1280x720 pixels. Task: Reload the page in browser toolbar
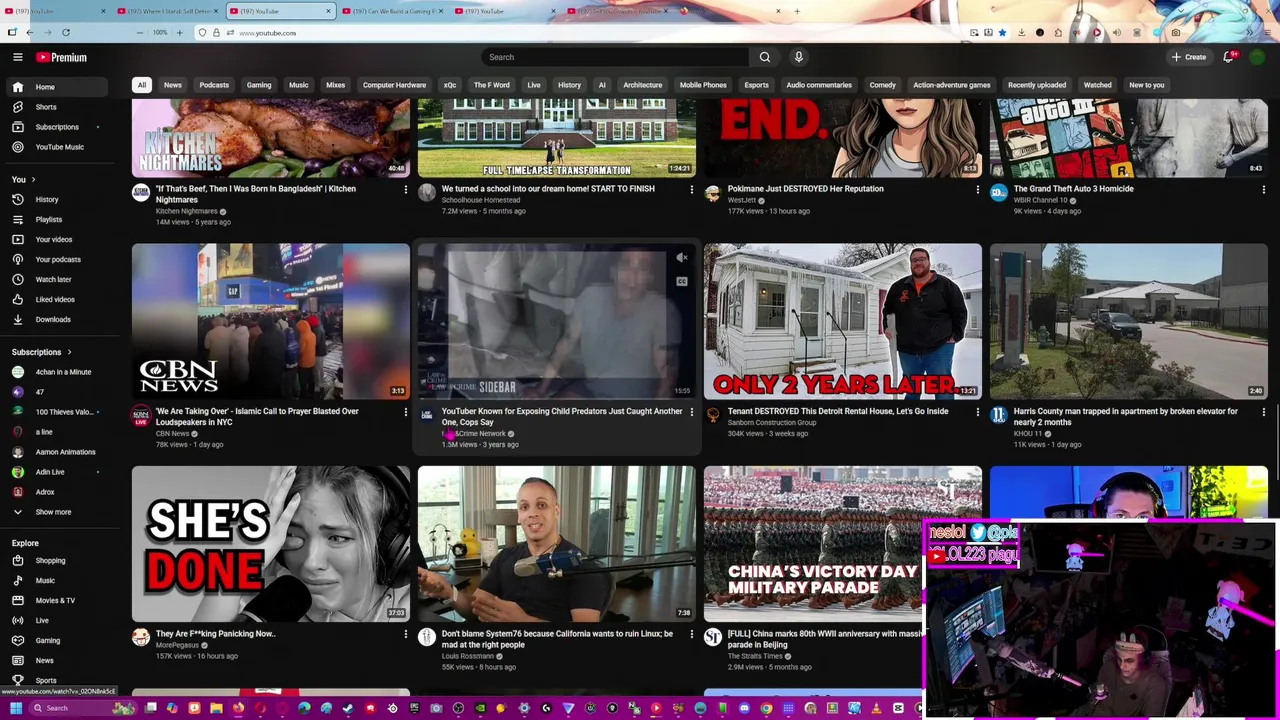click(x=65, y=33)
